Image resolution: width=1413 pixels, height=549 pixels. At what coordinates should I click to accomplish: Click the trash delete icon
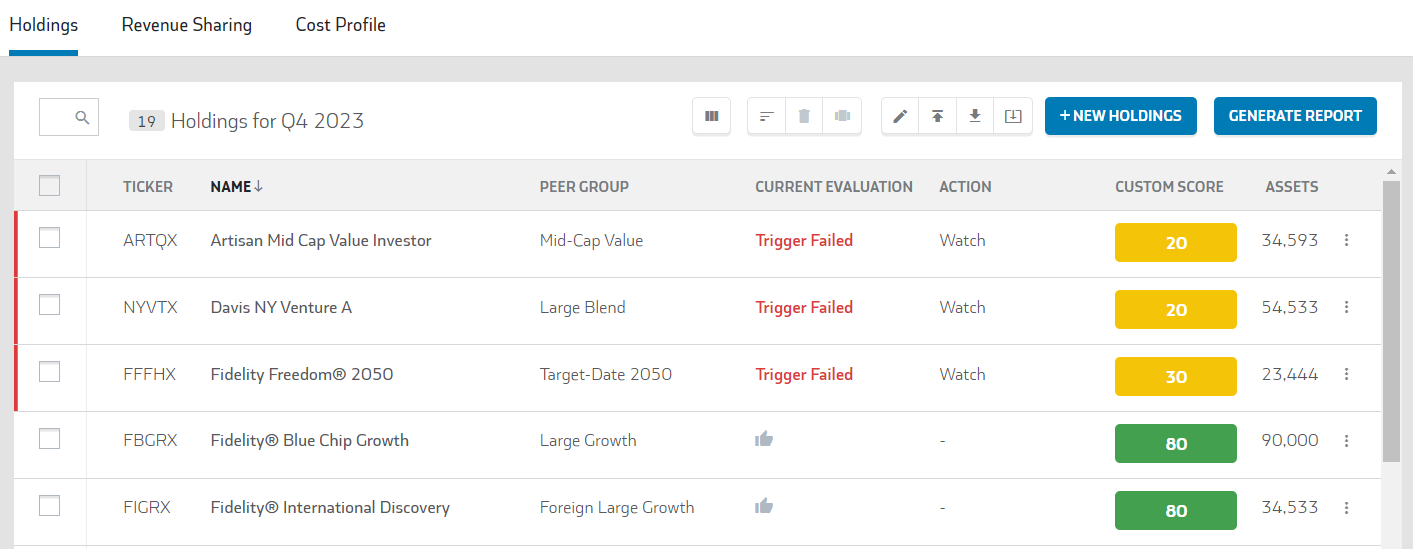(804, 116)
